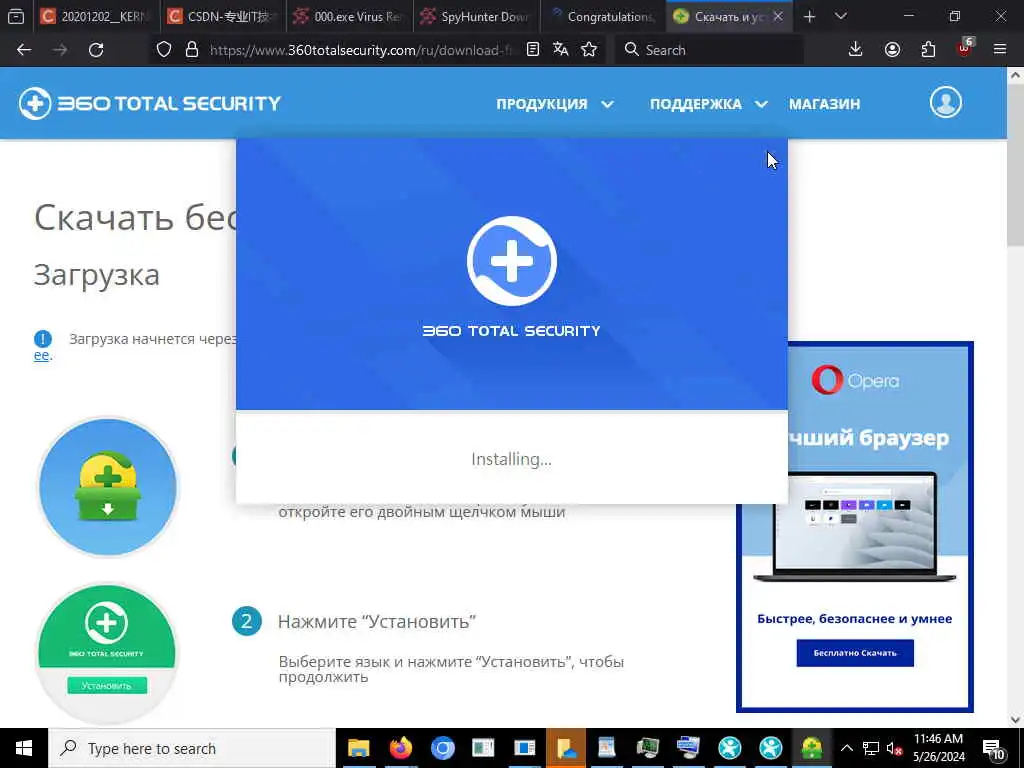The height and width of the screenshot is (768, 1024).
Task: Click the installer's 360 plus logo
Action: pyautogui.click(x=512, y=261)
